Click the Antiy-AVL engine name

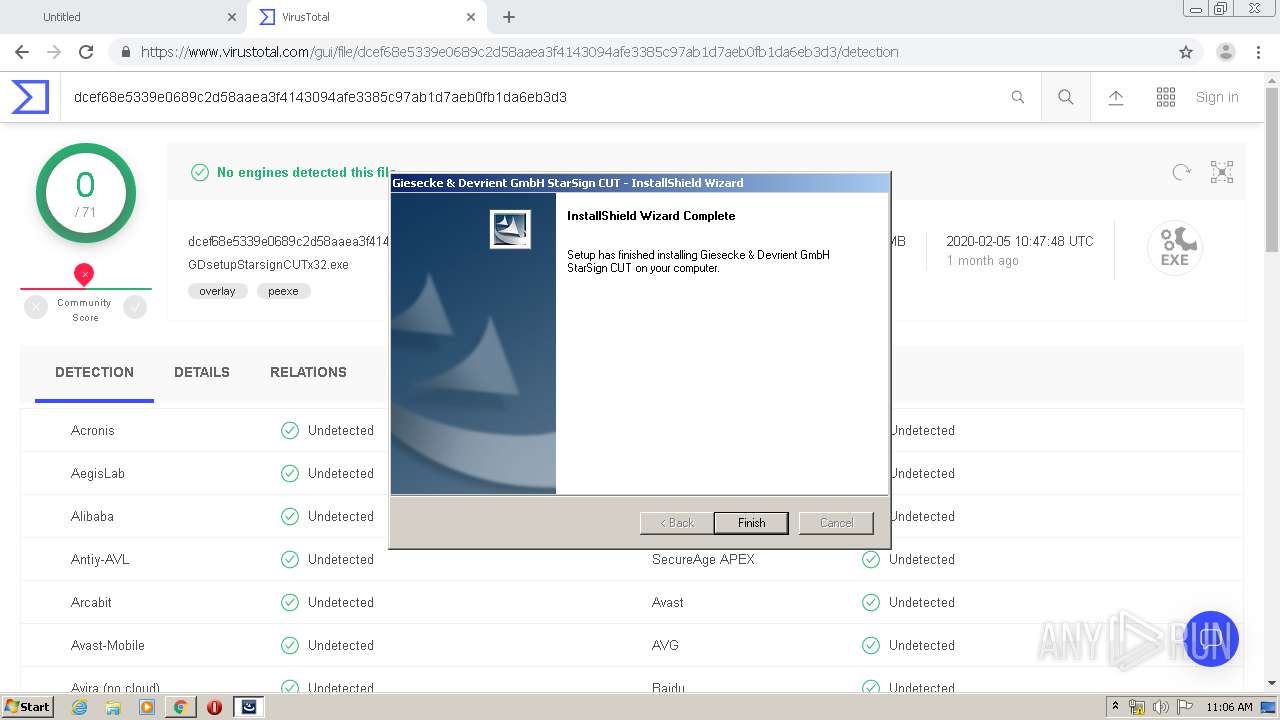pos(100,559)
